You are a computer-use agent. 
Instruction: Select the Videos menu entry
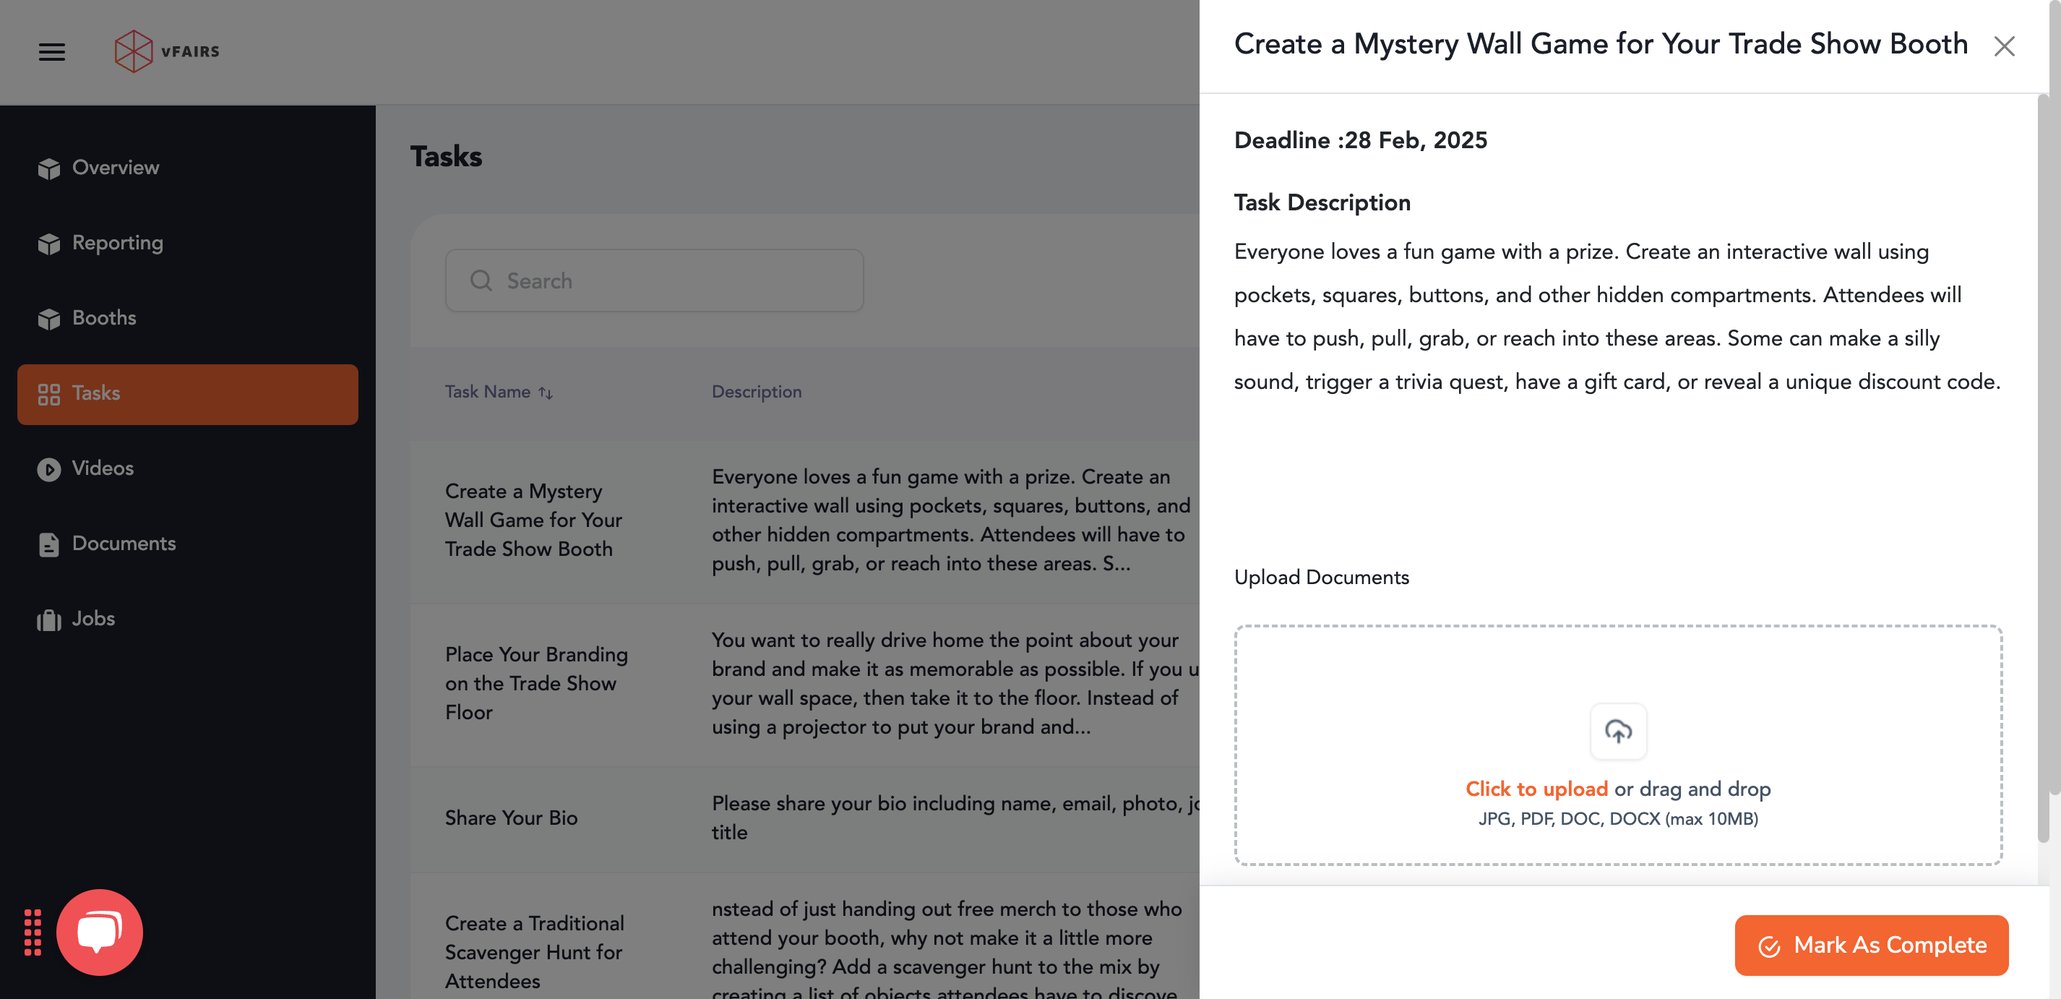click(103, 468)
